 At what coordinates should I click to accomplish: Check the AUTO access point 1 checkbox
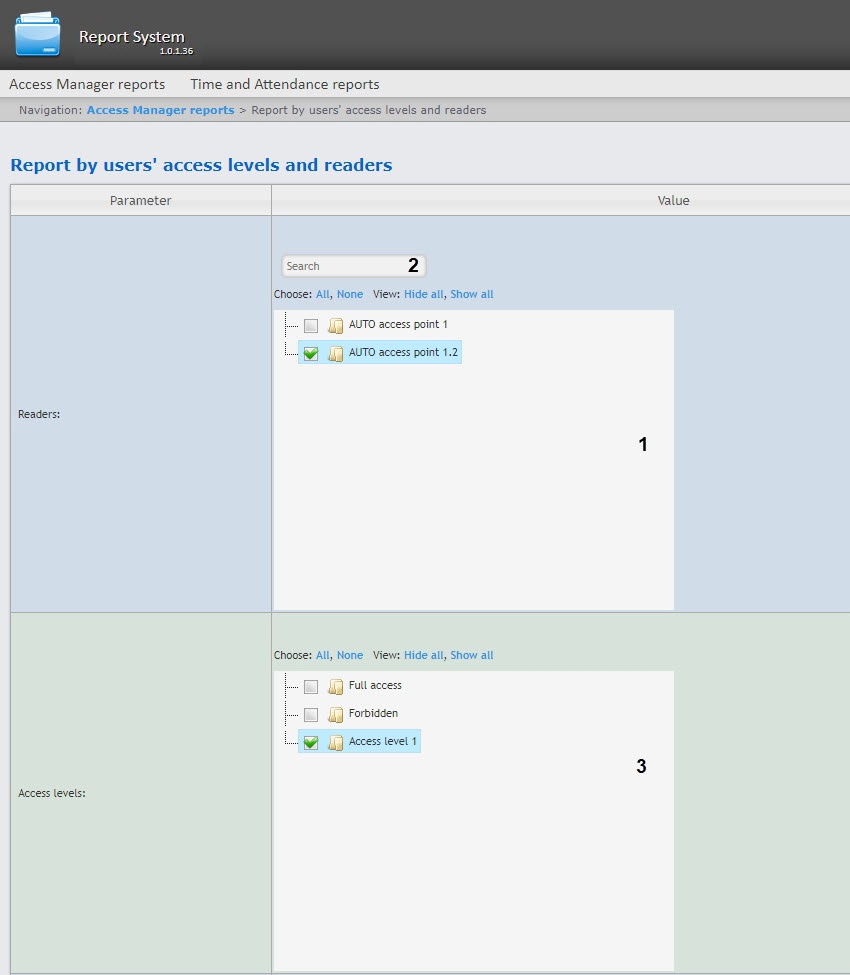pos(311,326)
